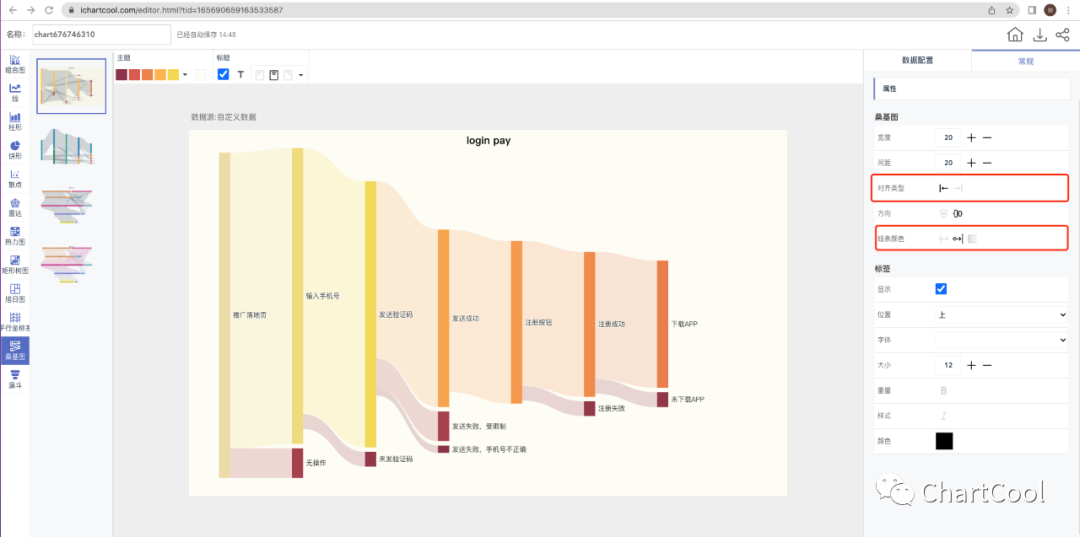The image size is (1080, 537).
Task: Open the label position (位置) dropdown
Action: coord(1001,314)
